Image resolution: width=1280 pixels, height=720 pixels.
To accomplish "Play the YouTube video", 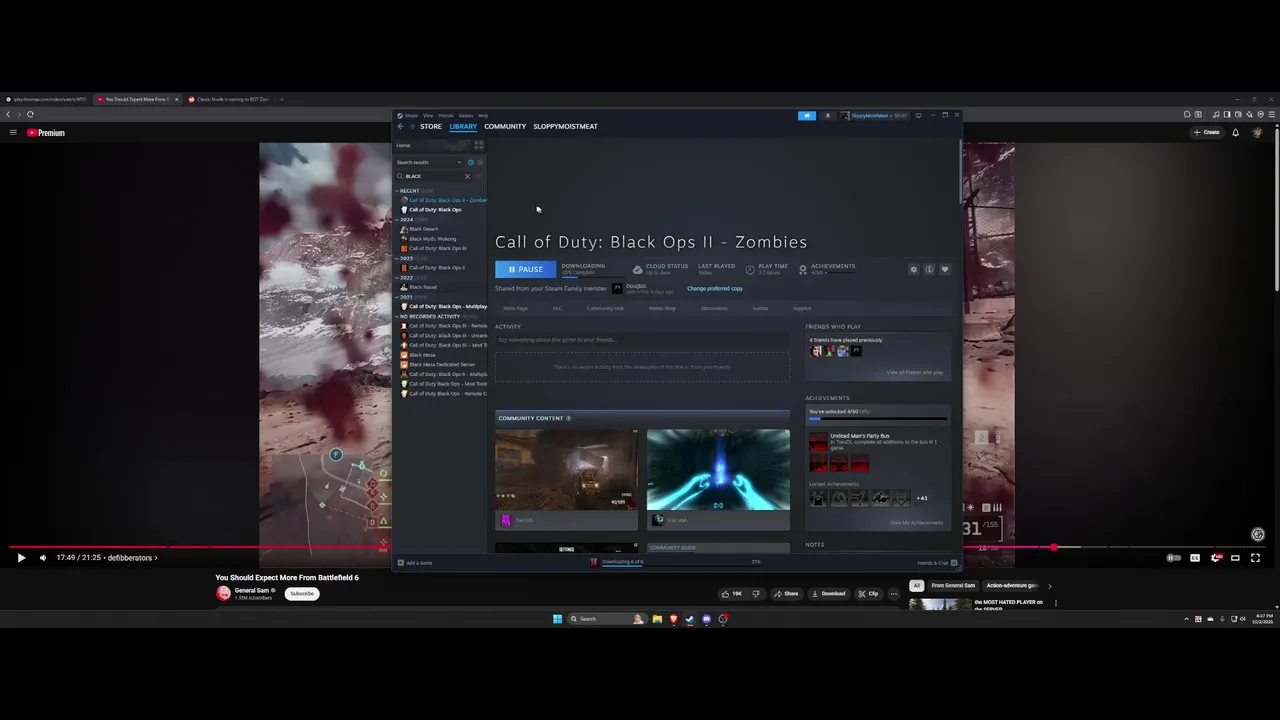I will coord(21,558).
